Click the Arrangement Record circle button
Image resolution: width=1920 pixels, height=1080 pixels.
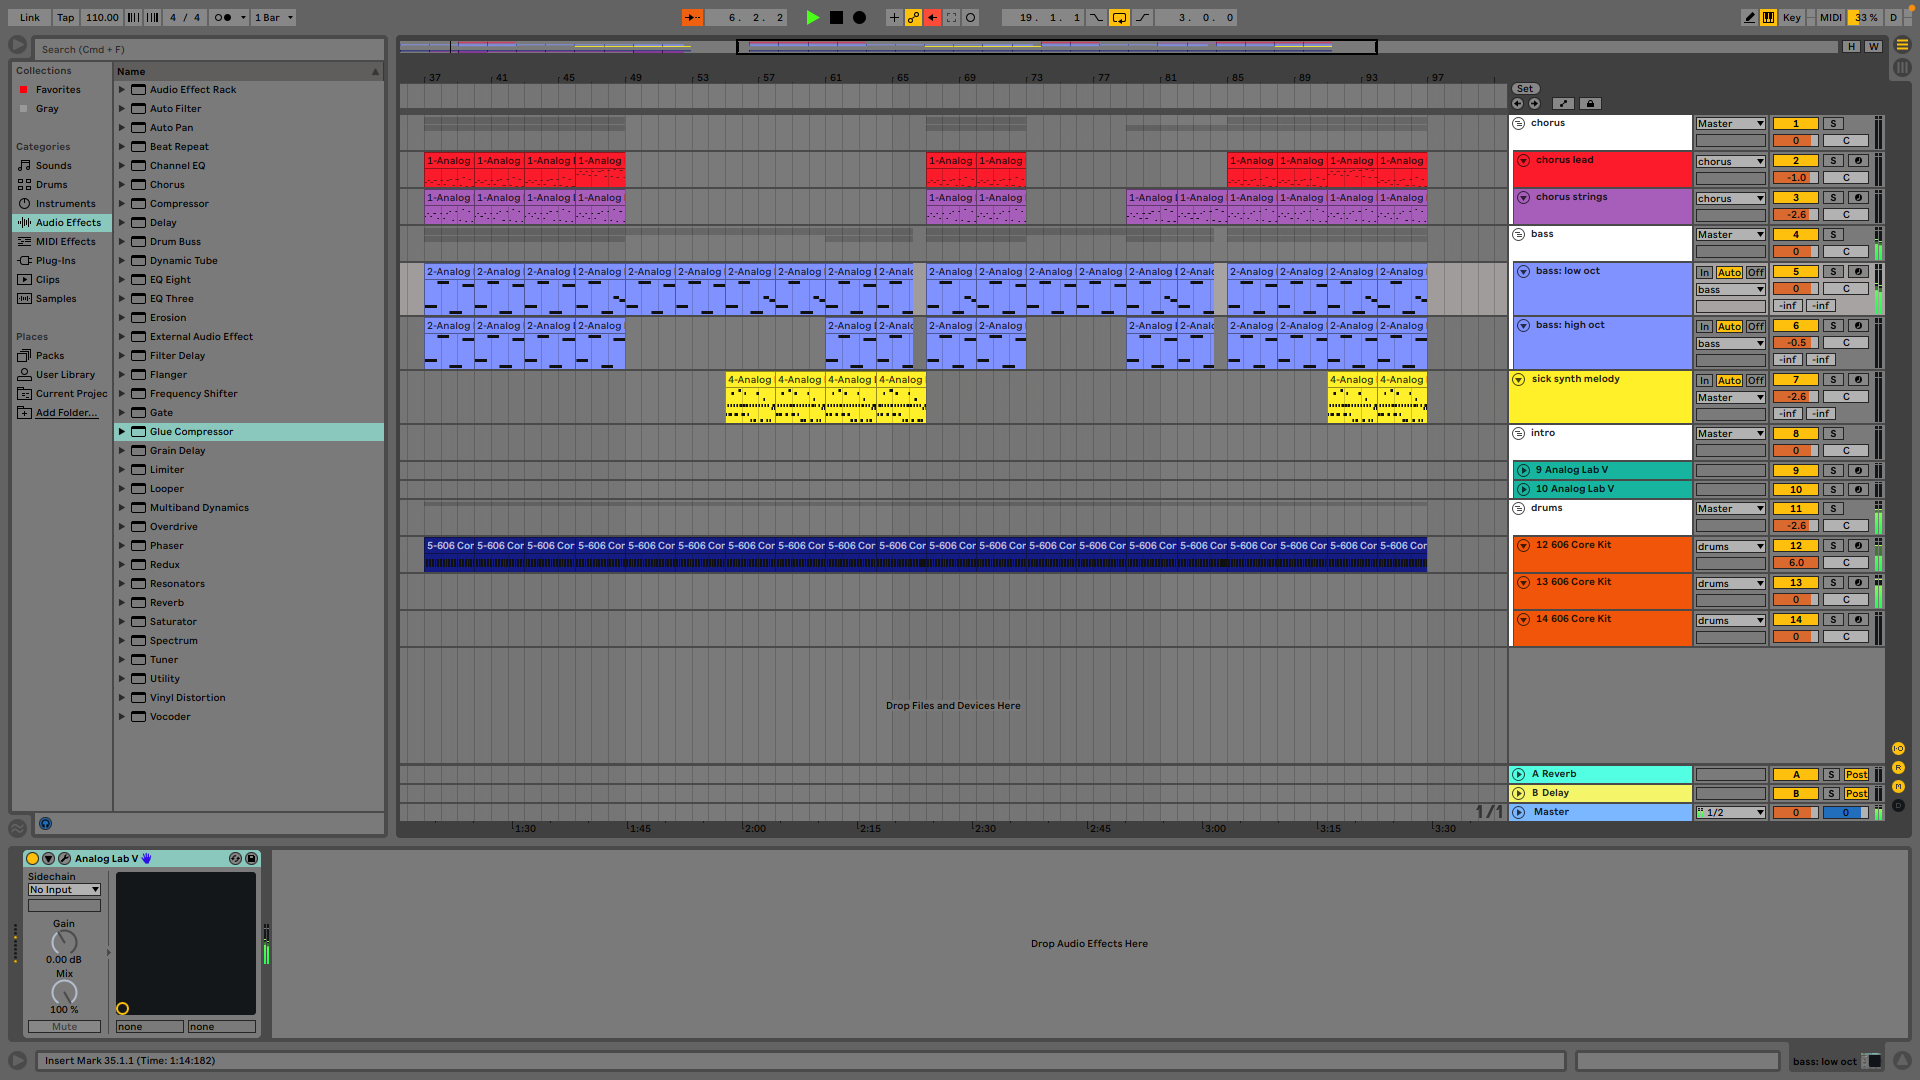(x=859, y=17)
